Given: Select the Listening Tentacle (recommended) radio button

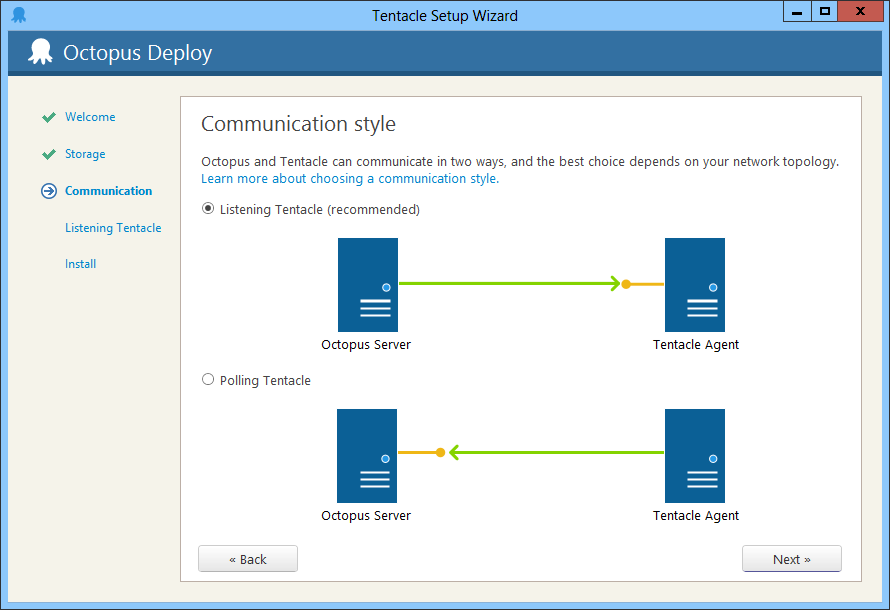Looking at the screenshot, I should (208, 209).
